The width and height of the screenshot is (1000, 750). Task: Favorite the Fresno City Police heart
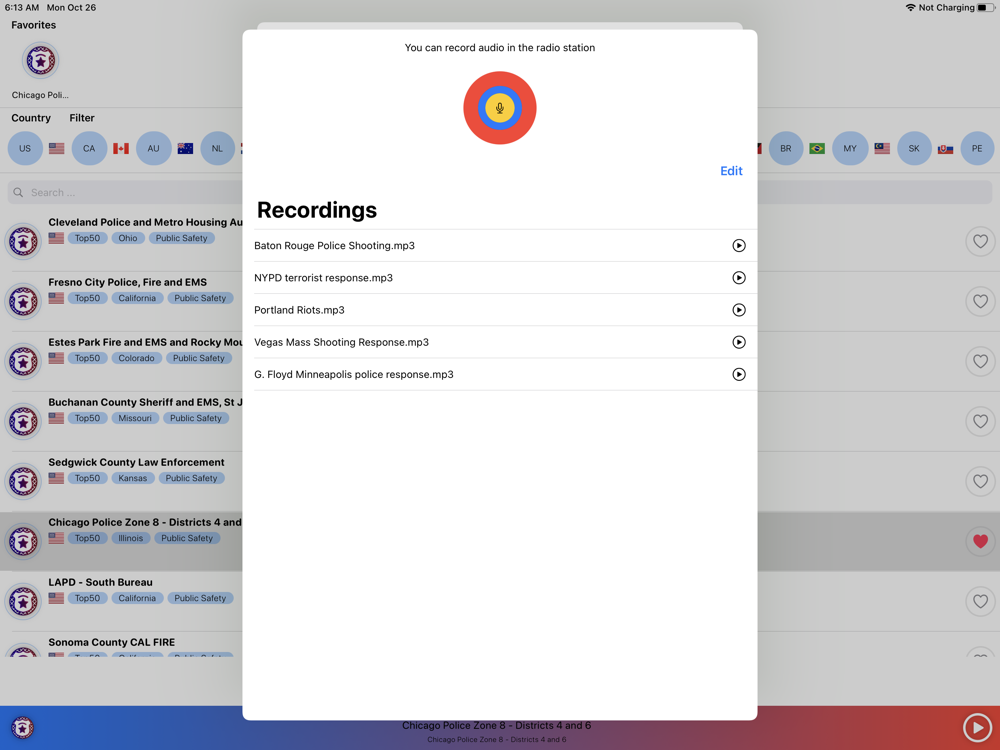[x=980, y=301]
